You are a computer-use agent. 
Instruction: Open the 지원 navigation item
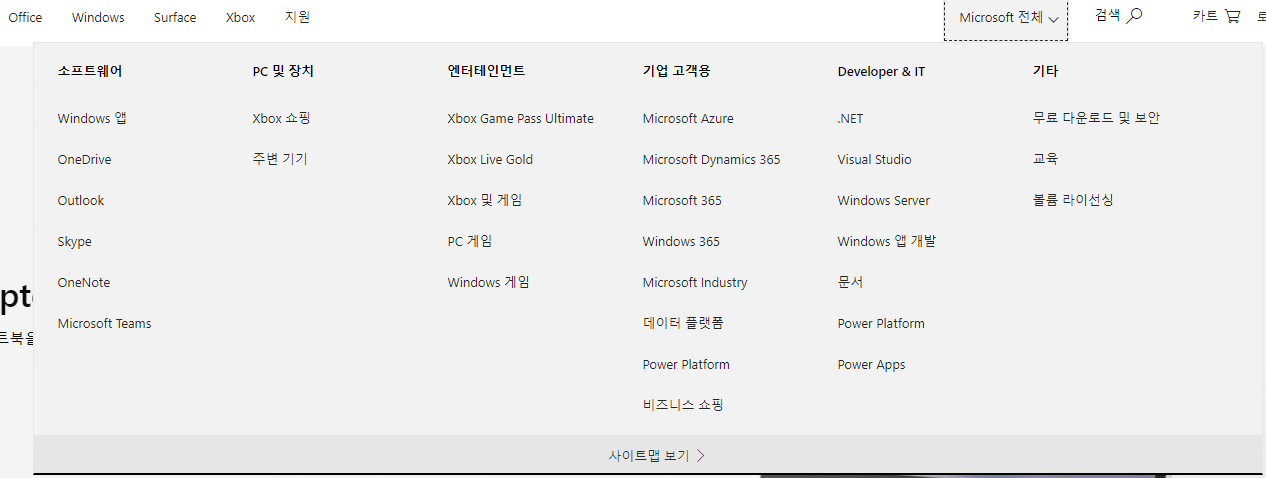pos(298,17)
